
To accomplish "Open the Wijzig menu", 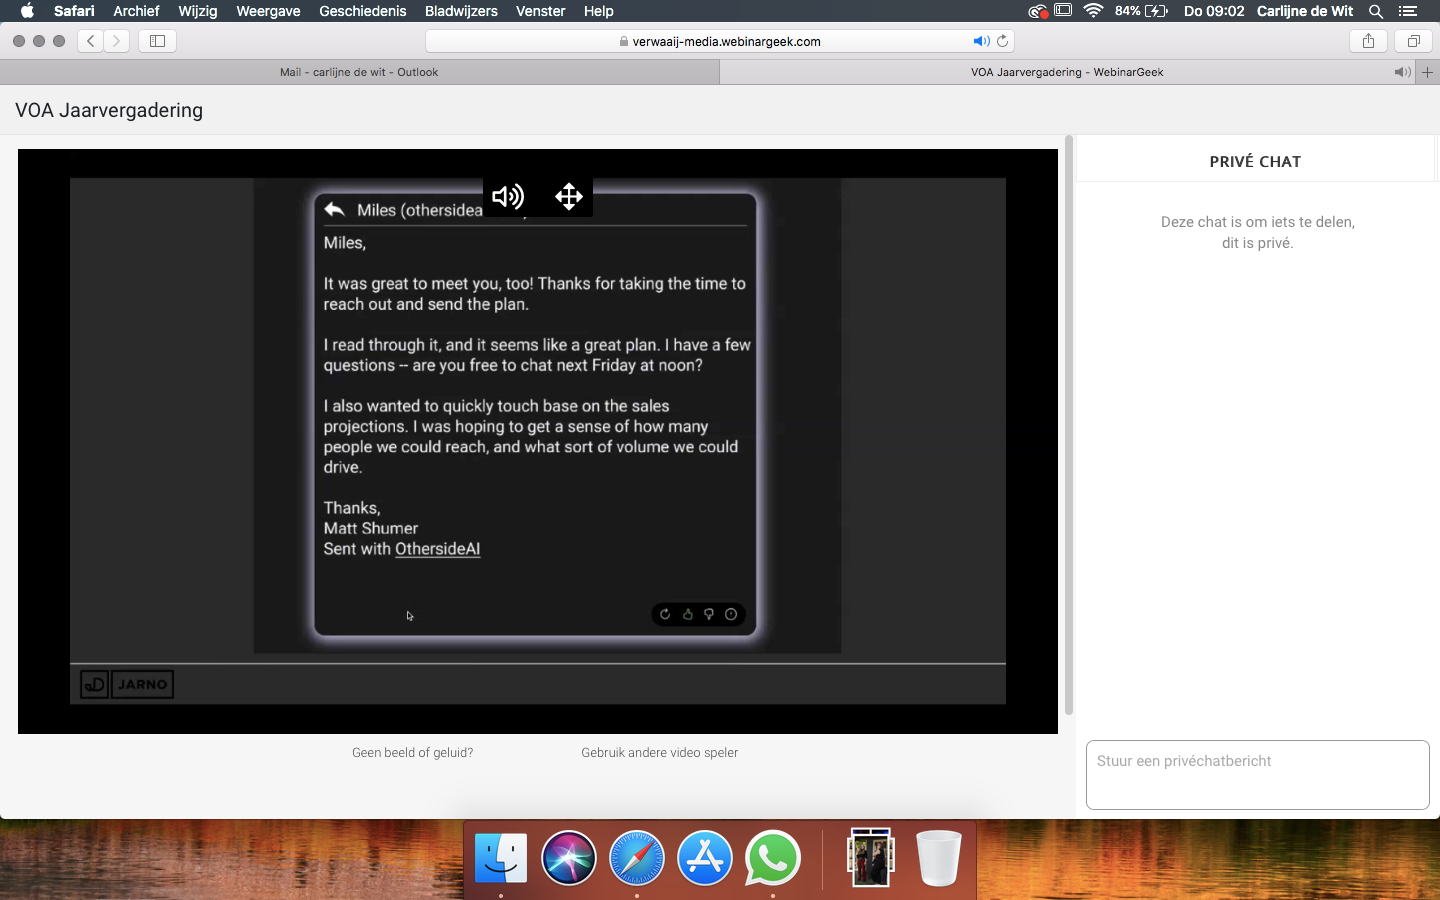I will [197, 11].
